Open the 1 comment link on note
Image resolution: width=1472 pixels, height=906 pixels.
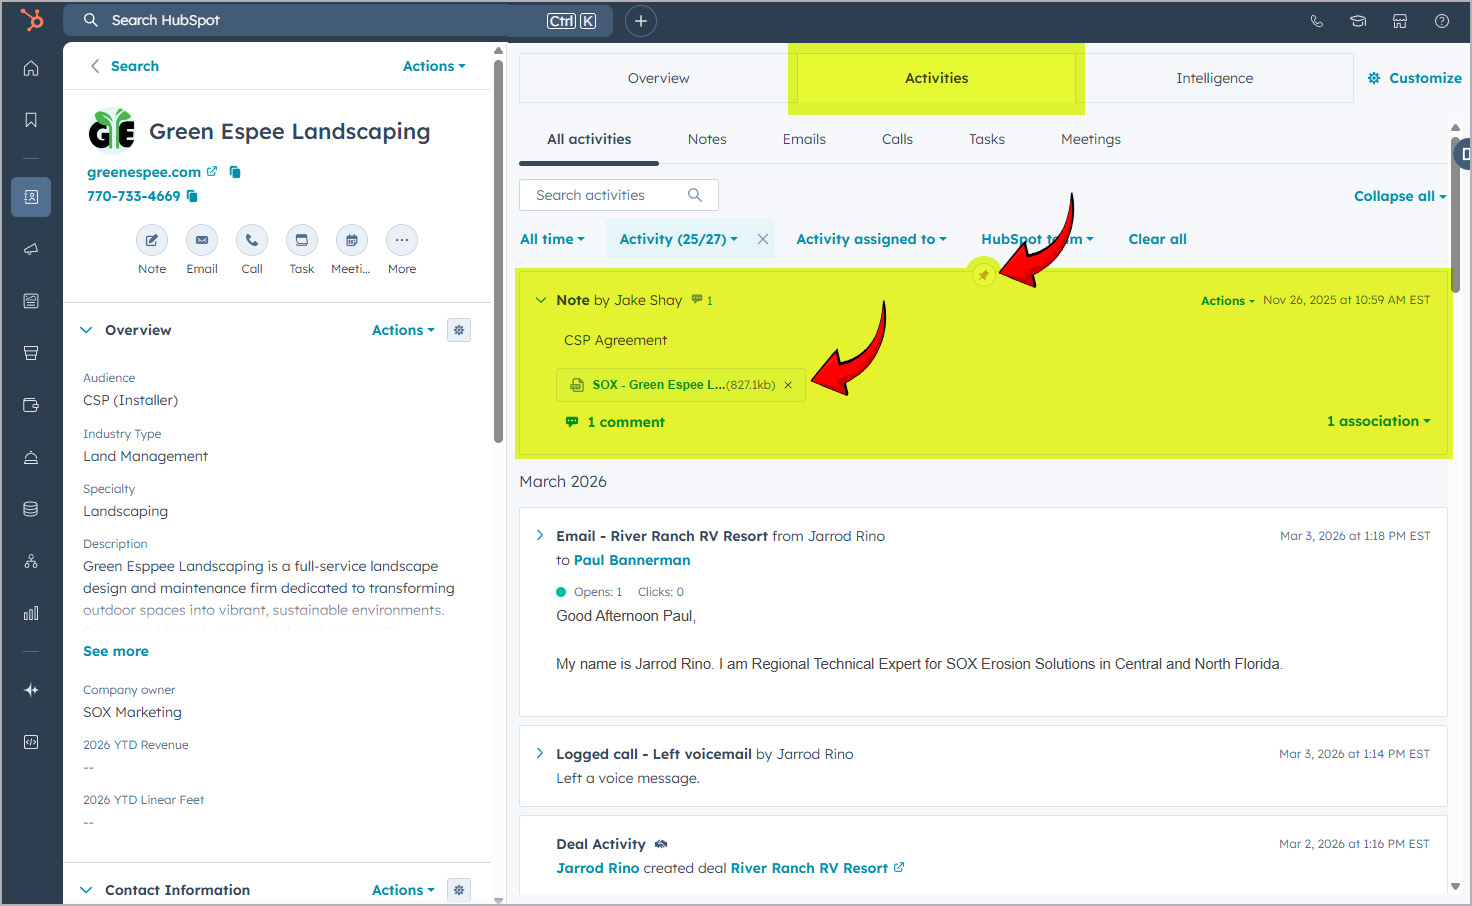click(615, 422)
